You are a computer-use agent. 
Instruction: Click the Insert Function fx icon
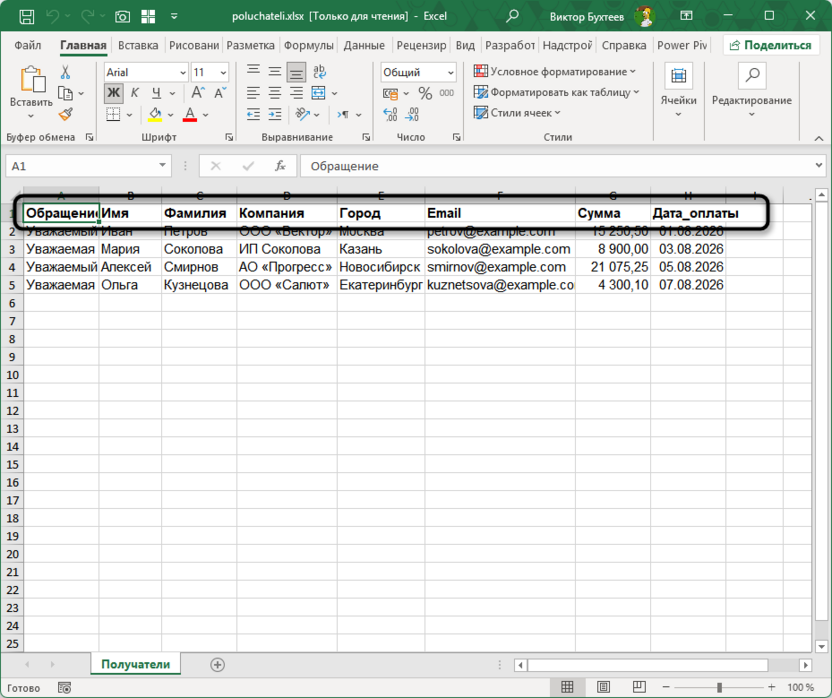click(x=280, y=166)
